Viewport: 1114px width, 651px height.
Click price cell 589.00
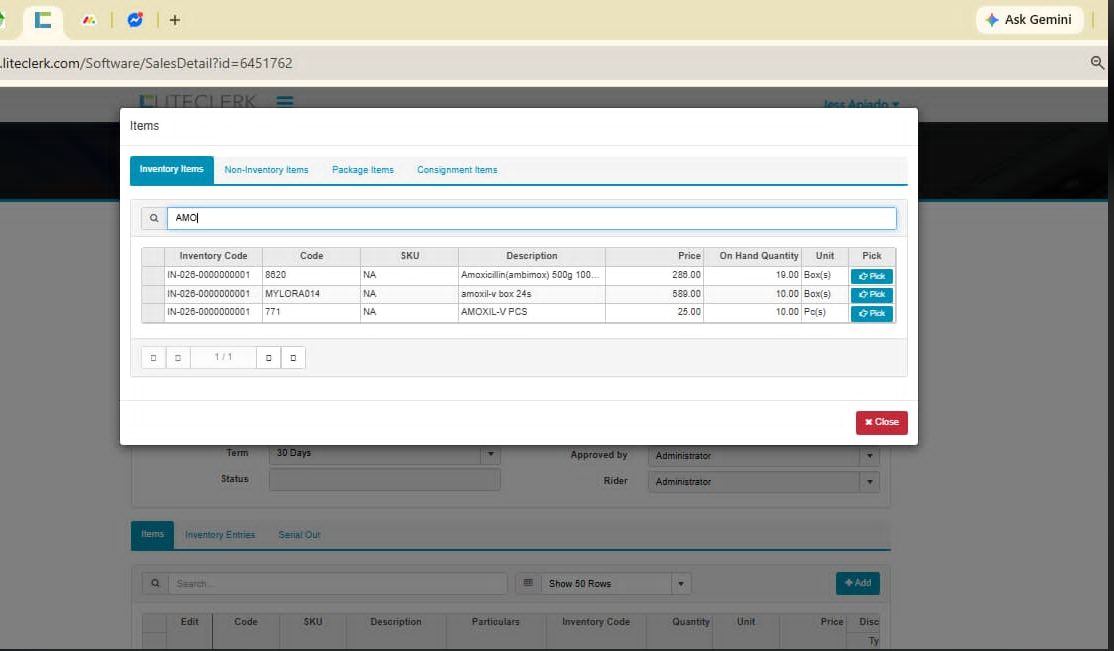(654, 294)
